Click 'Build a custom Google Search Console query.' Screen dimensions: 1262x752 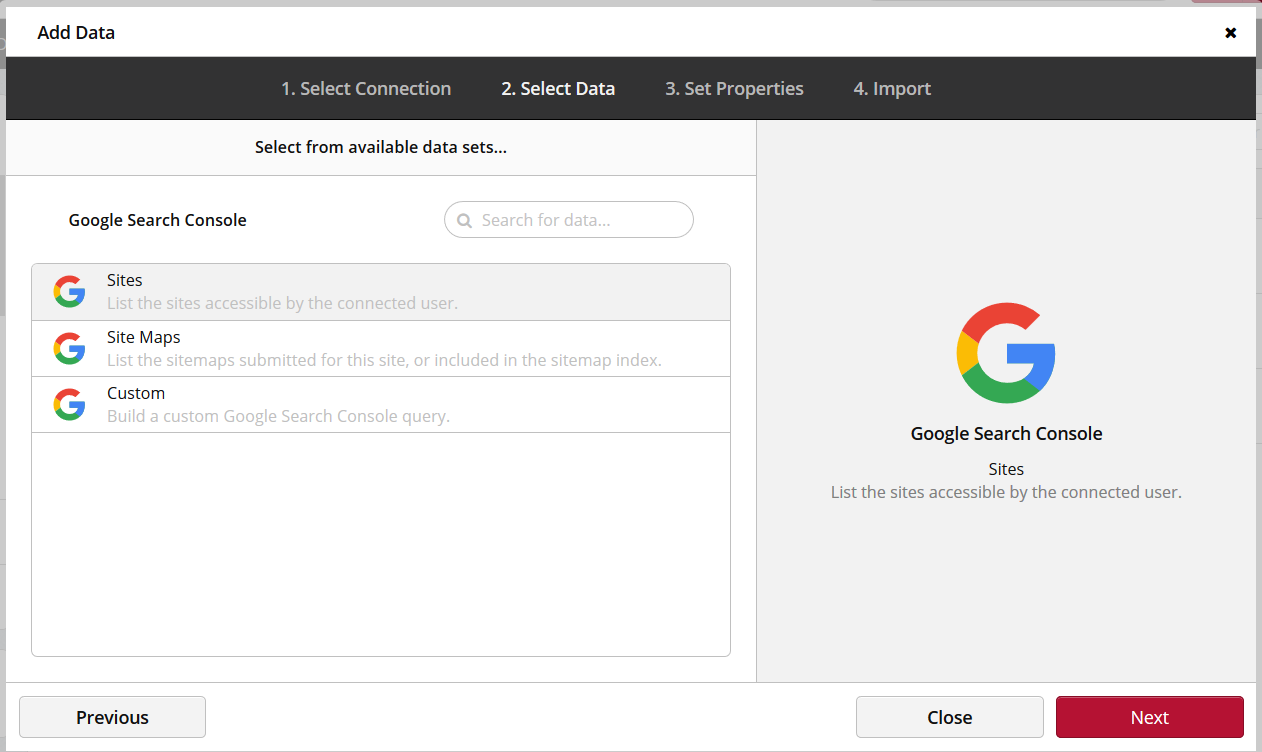[278, 416]
